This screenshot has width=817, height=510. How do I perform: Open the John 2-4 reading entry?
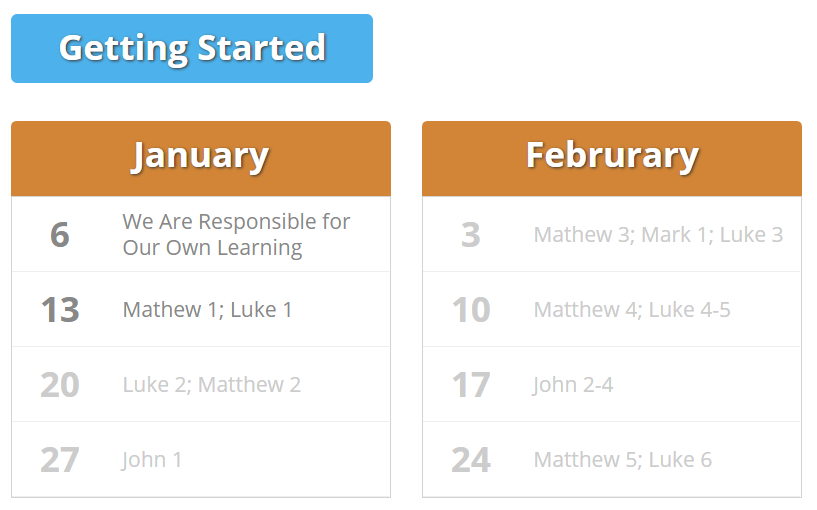point(573,384)
